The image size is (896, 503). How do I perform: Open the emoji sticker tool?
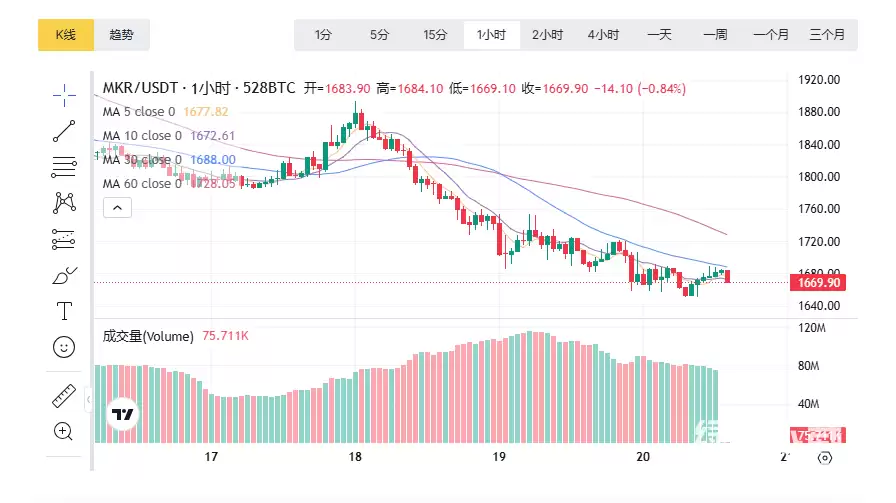[64, 346]
